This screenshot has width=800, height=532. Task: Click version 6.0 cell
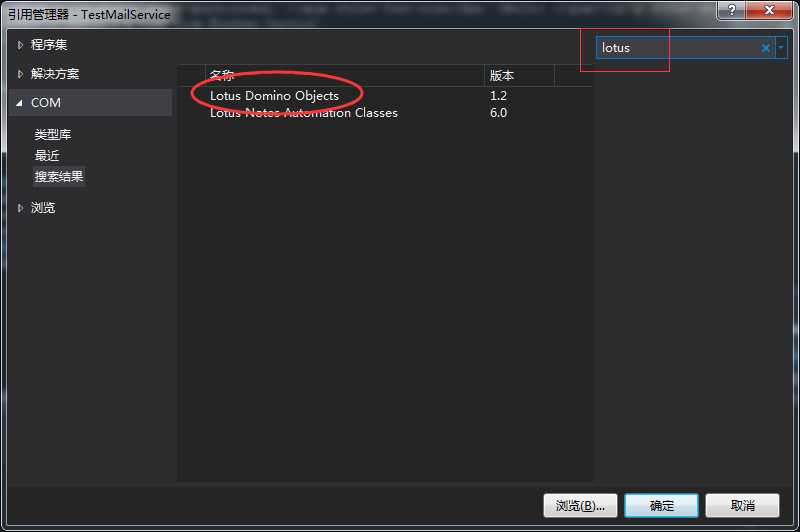click(x=498, y=113)
